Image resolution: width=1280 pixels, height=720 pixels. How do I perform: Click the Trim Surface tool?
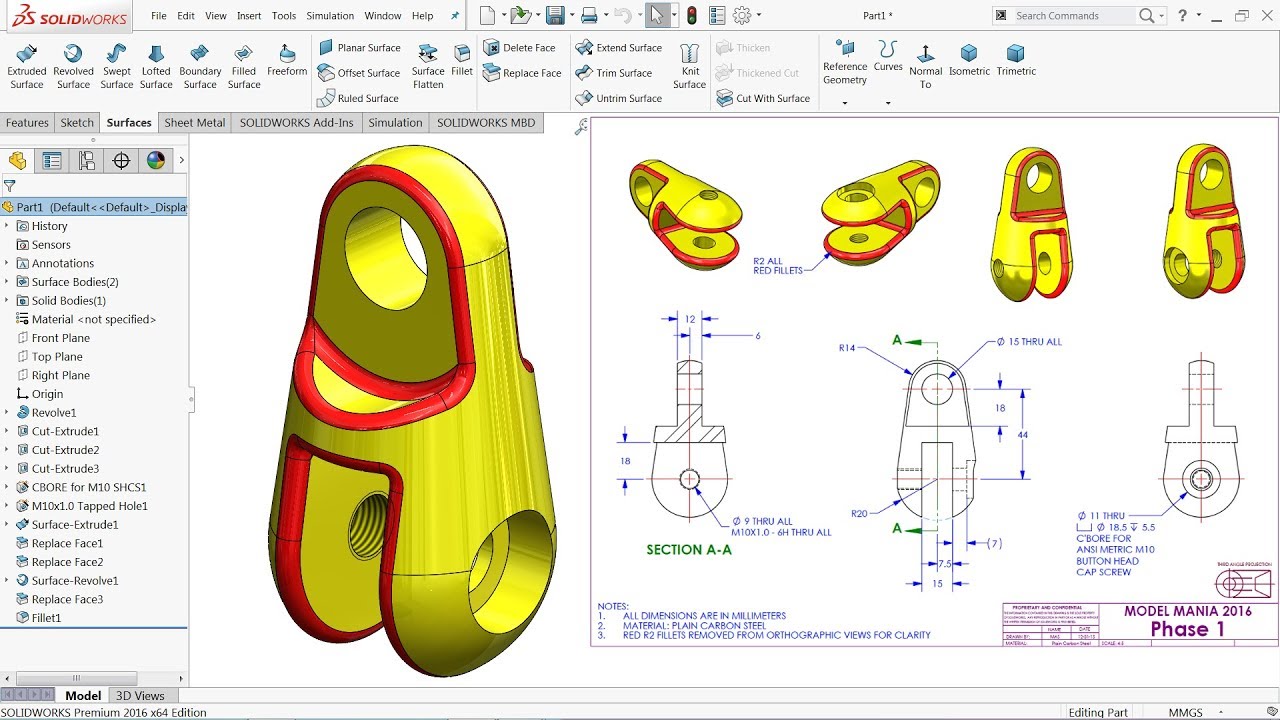(x=614, y=73)
